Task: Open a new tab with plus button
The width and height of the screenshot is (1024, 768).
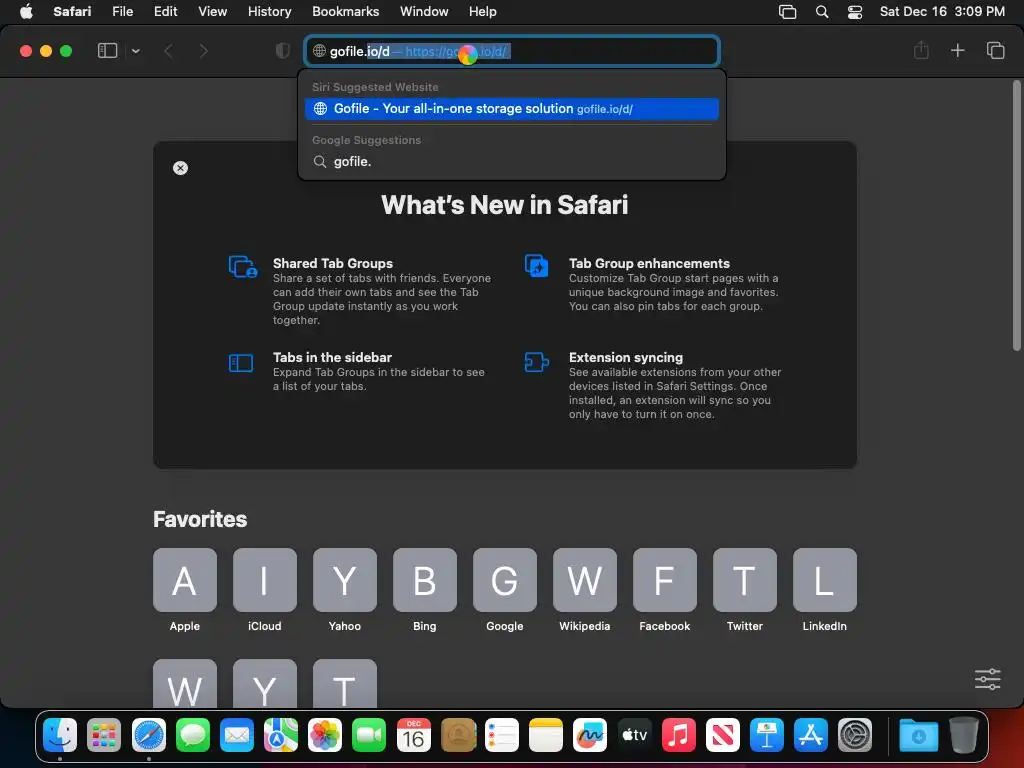Action: tap(957, 50)
